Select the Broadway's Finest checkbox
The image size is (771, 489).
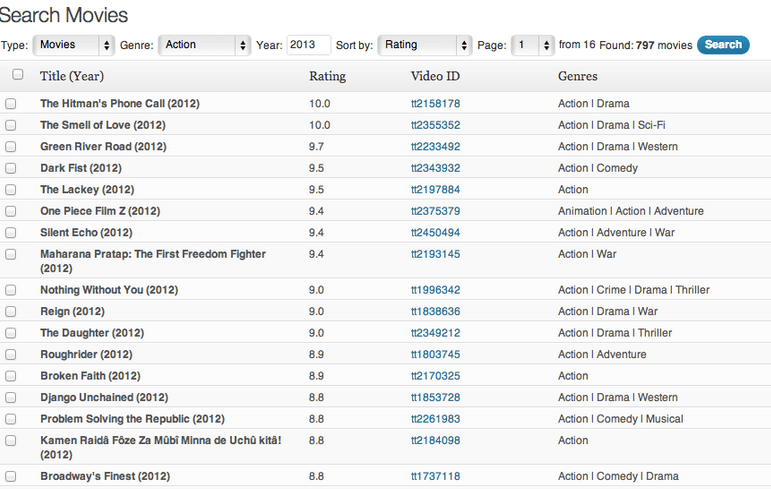[10, 476]
